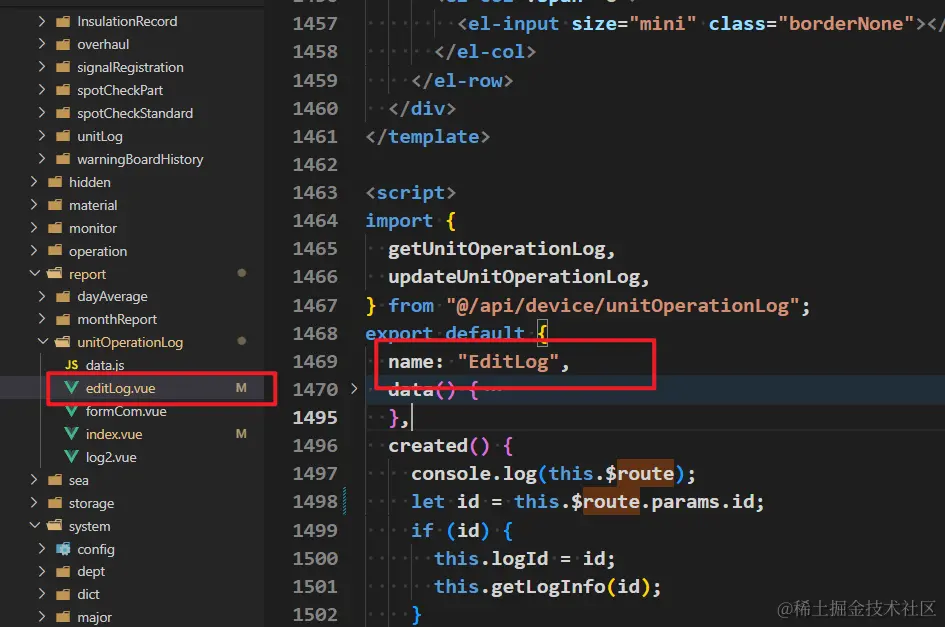Select the dayAverage folder name
This screenshot has width=945, height=627.
(112, 297)
